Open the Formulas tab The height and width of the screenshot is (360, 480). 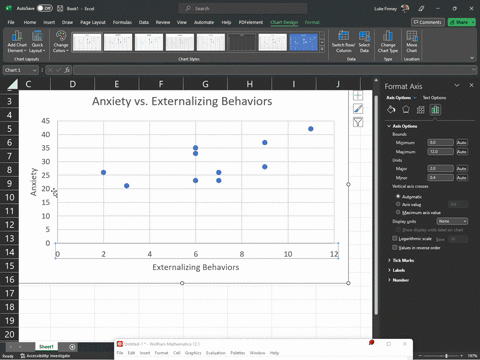click(x=122, y=22)
